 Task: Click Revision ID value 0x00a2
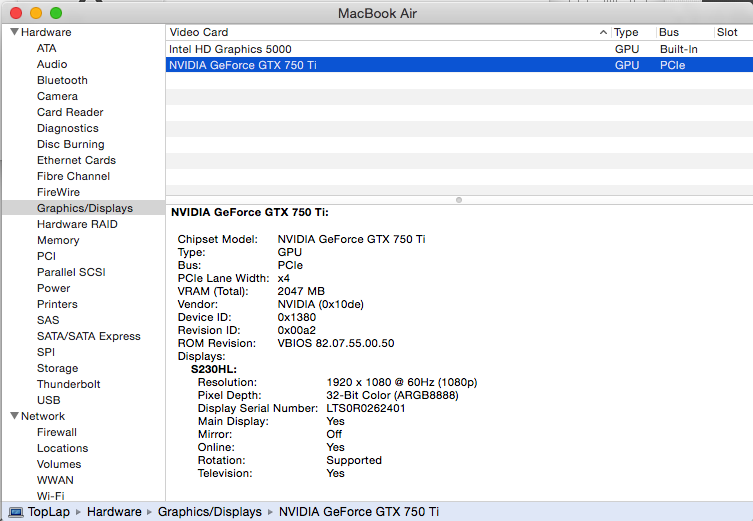click(x=296, y=330)
